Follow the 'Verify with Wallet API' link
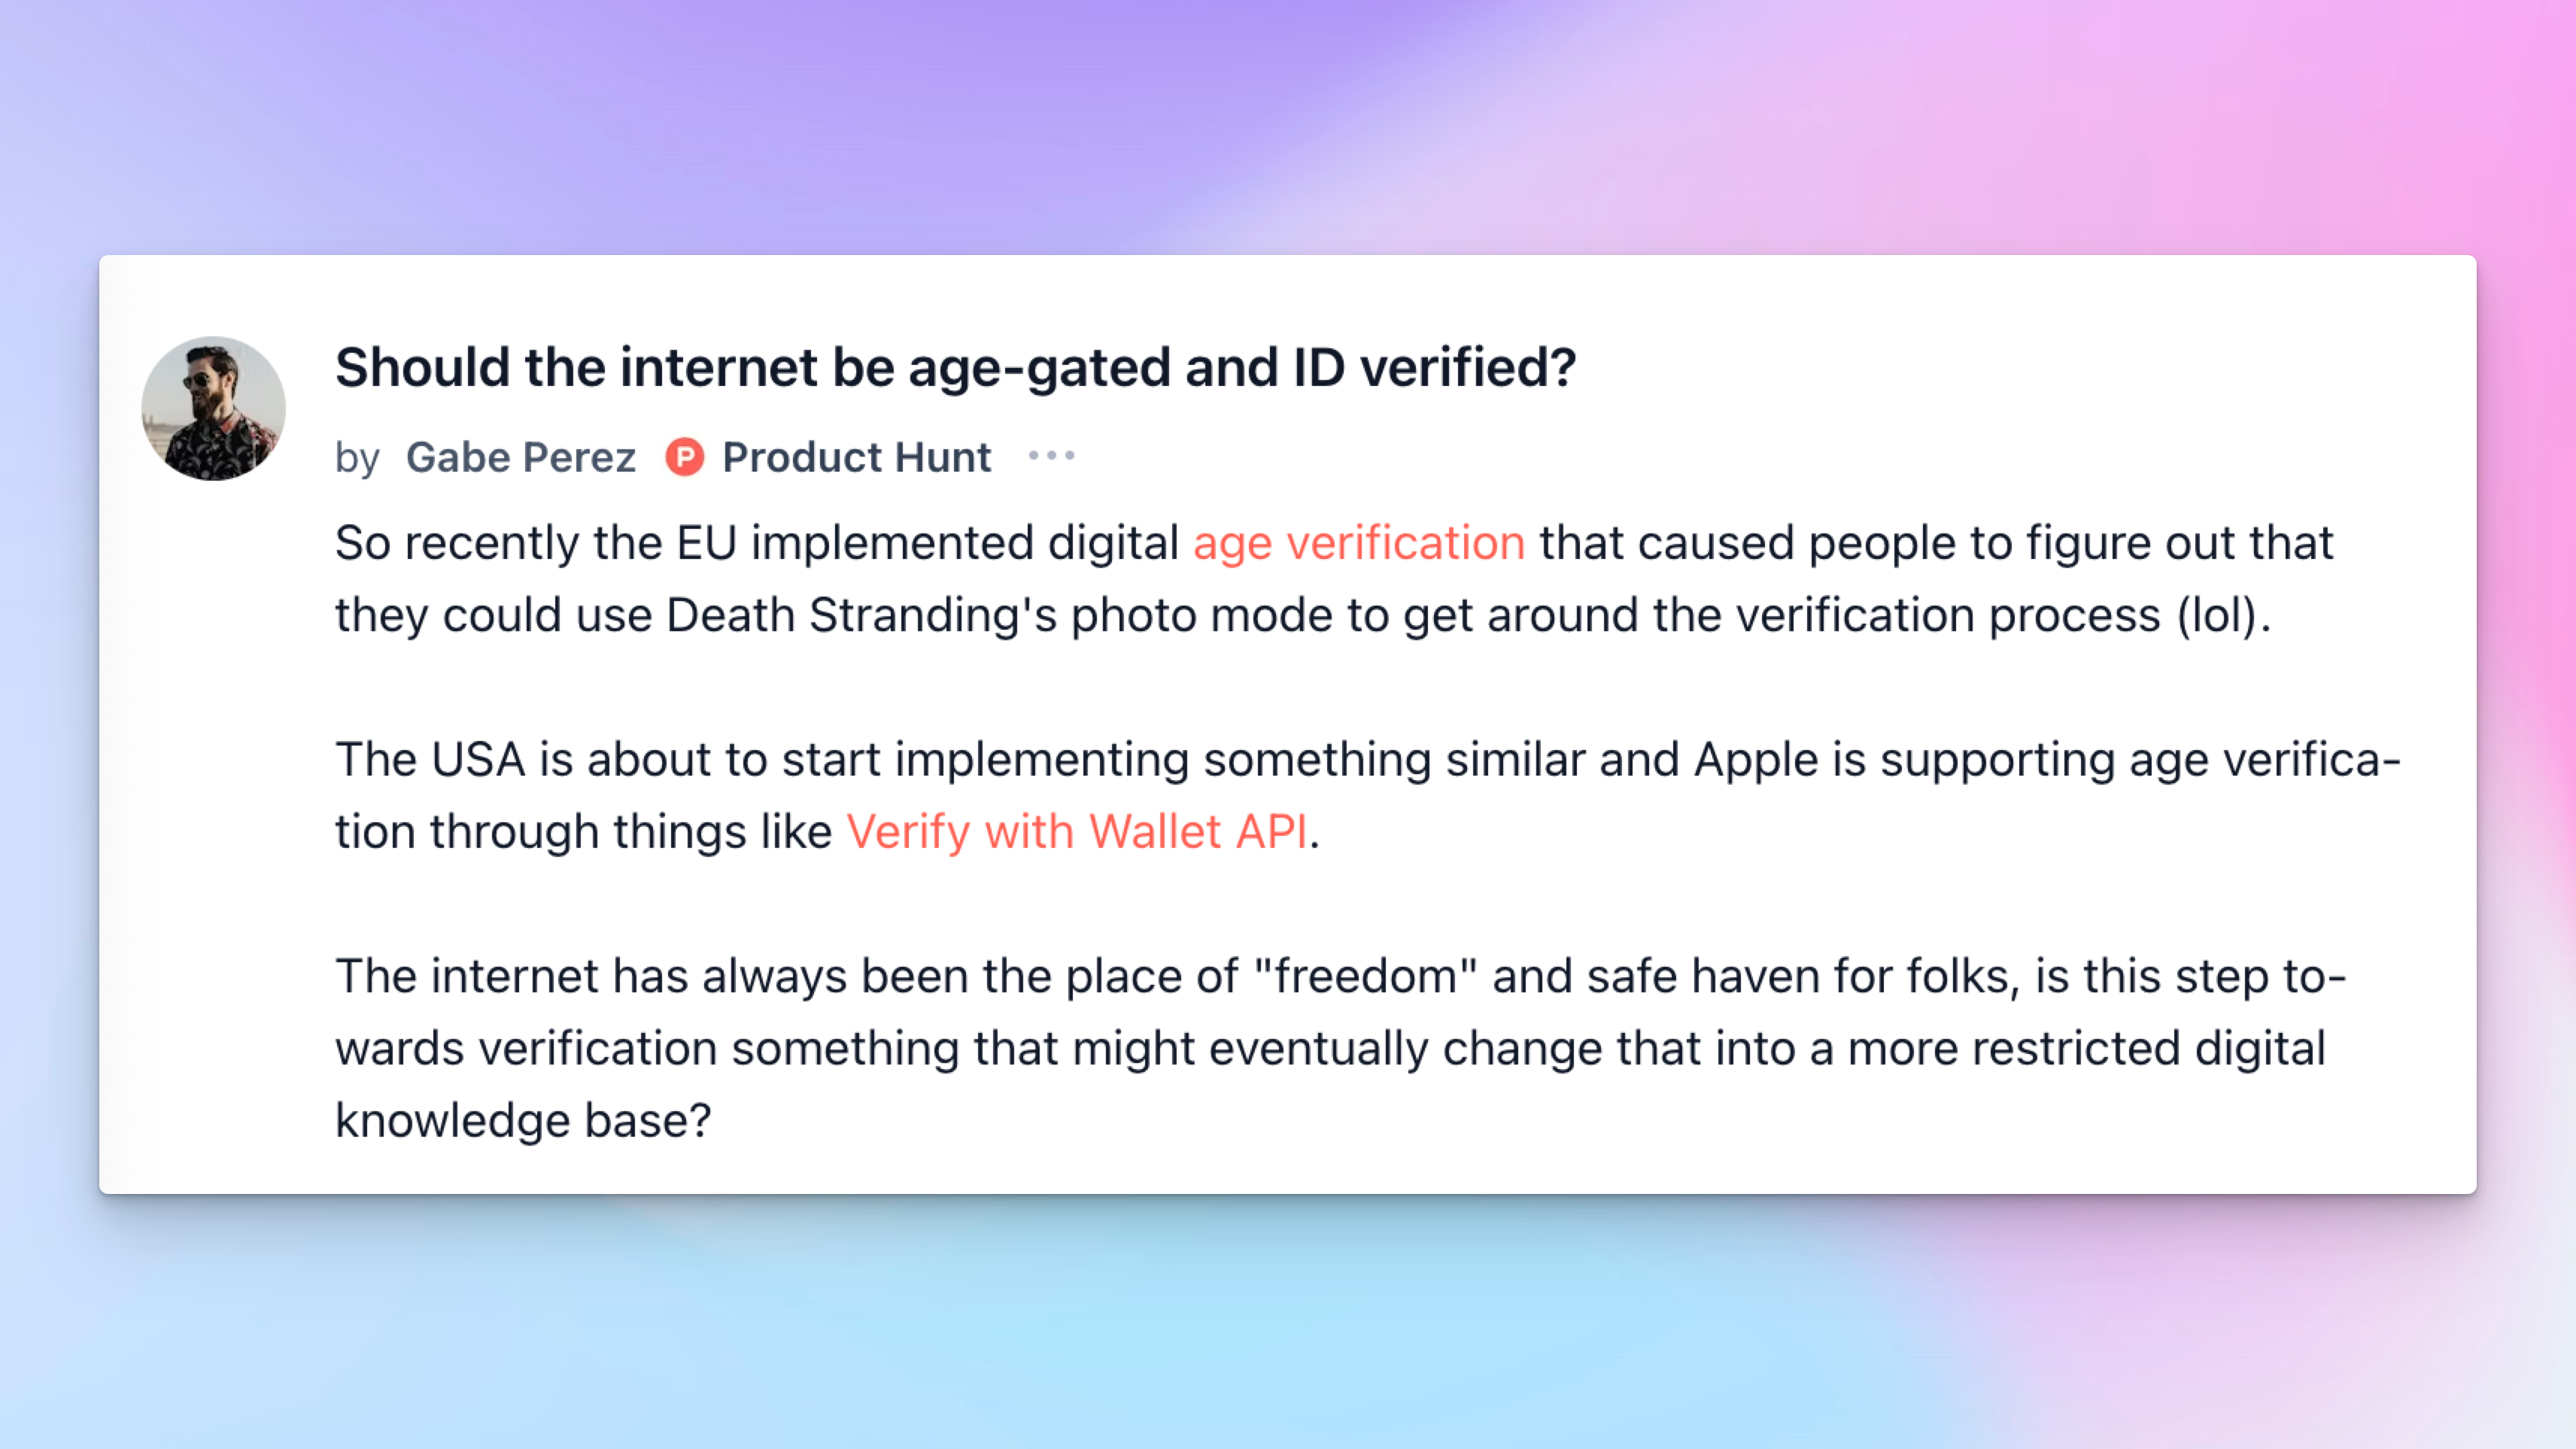2576x1449 pixels. 1077,832
